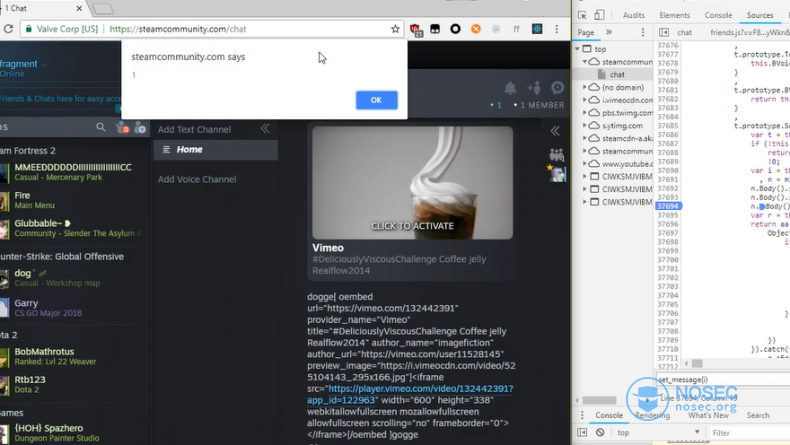The image size is (790, 445).
Task: Click OK in the steamcommunity.com alert
Action: [x=376, y=100]
